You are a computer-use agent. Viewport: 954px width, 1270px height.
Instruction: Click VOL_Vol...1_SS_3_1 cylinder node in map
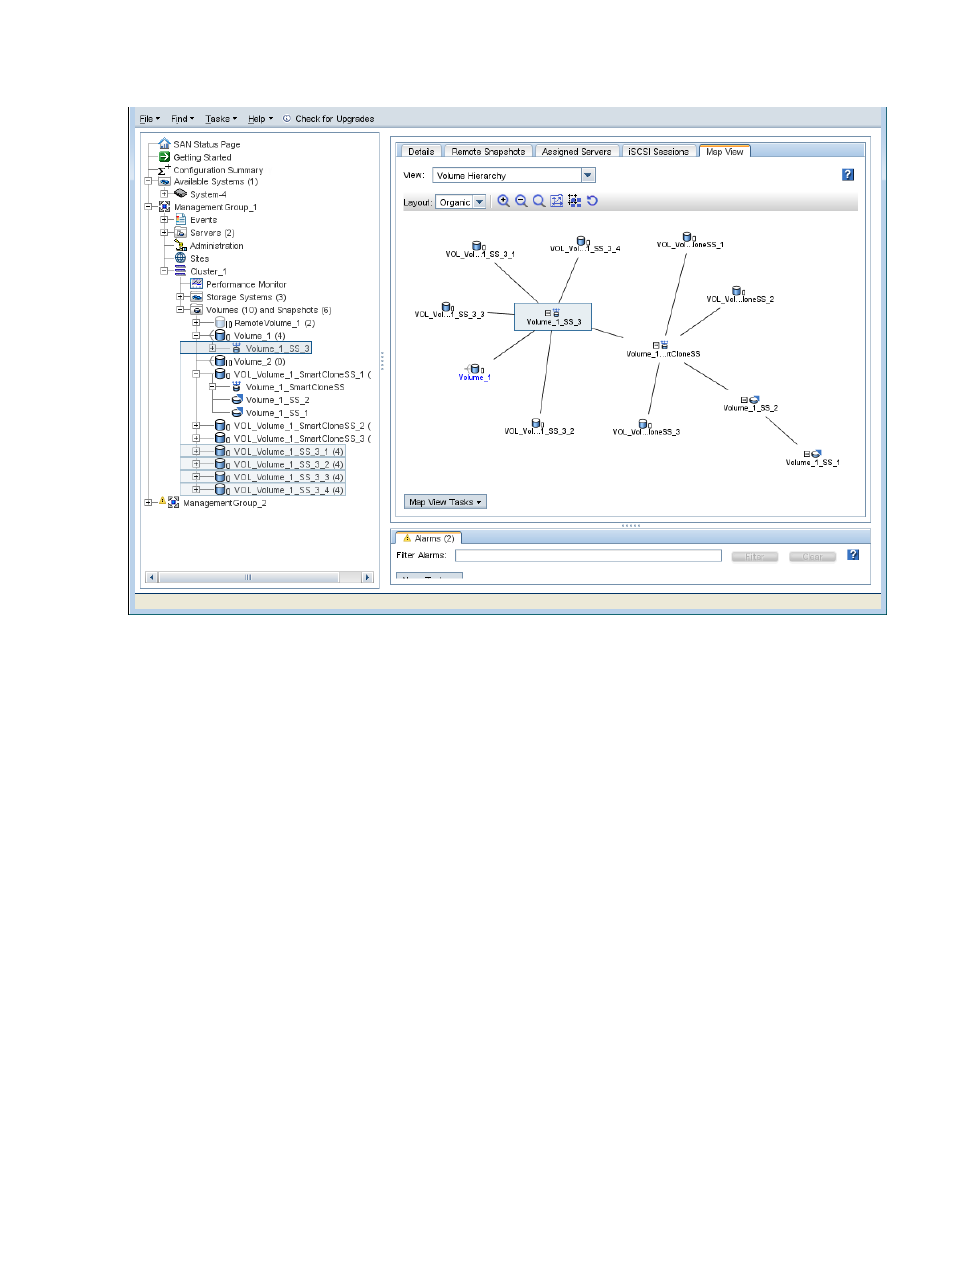[x=479, y=249]
